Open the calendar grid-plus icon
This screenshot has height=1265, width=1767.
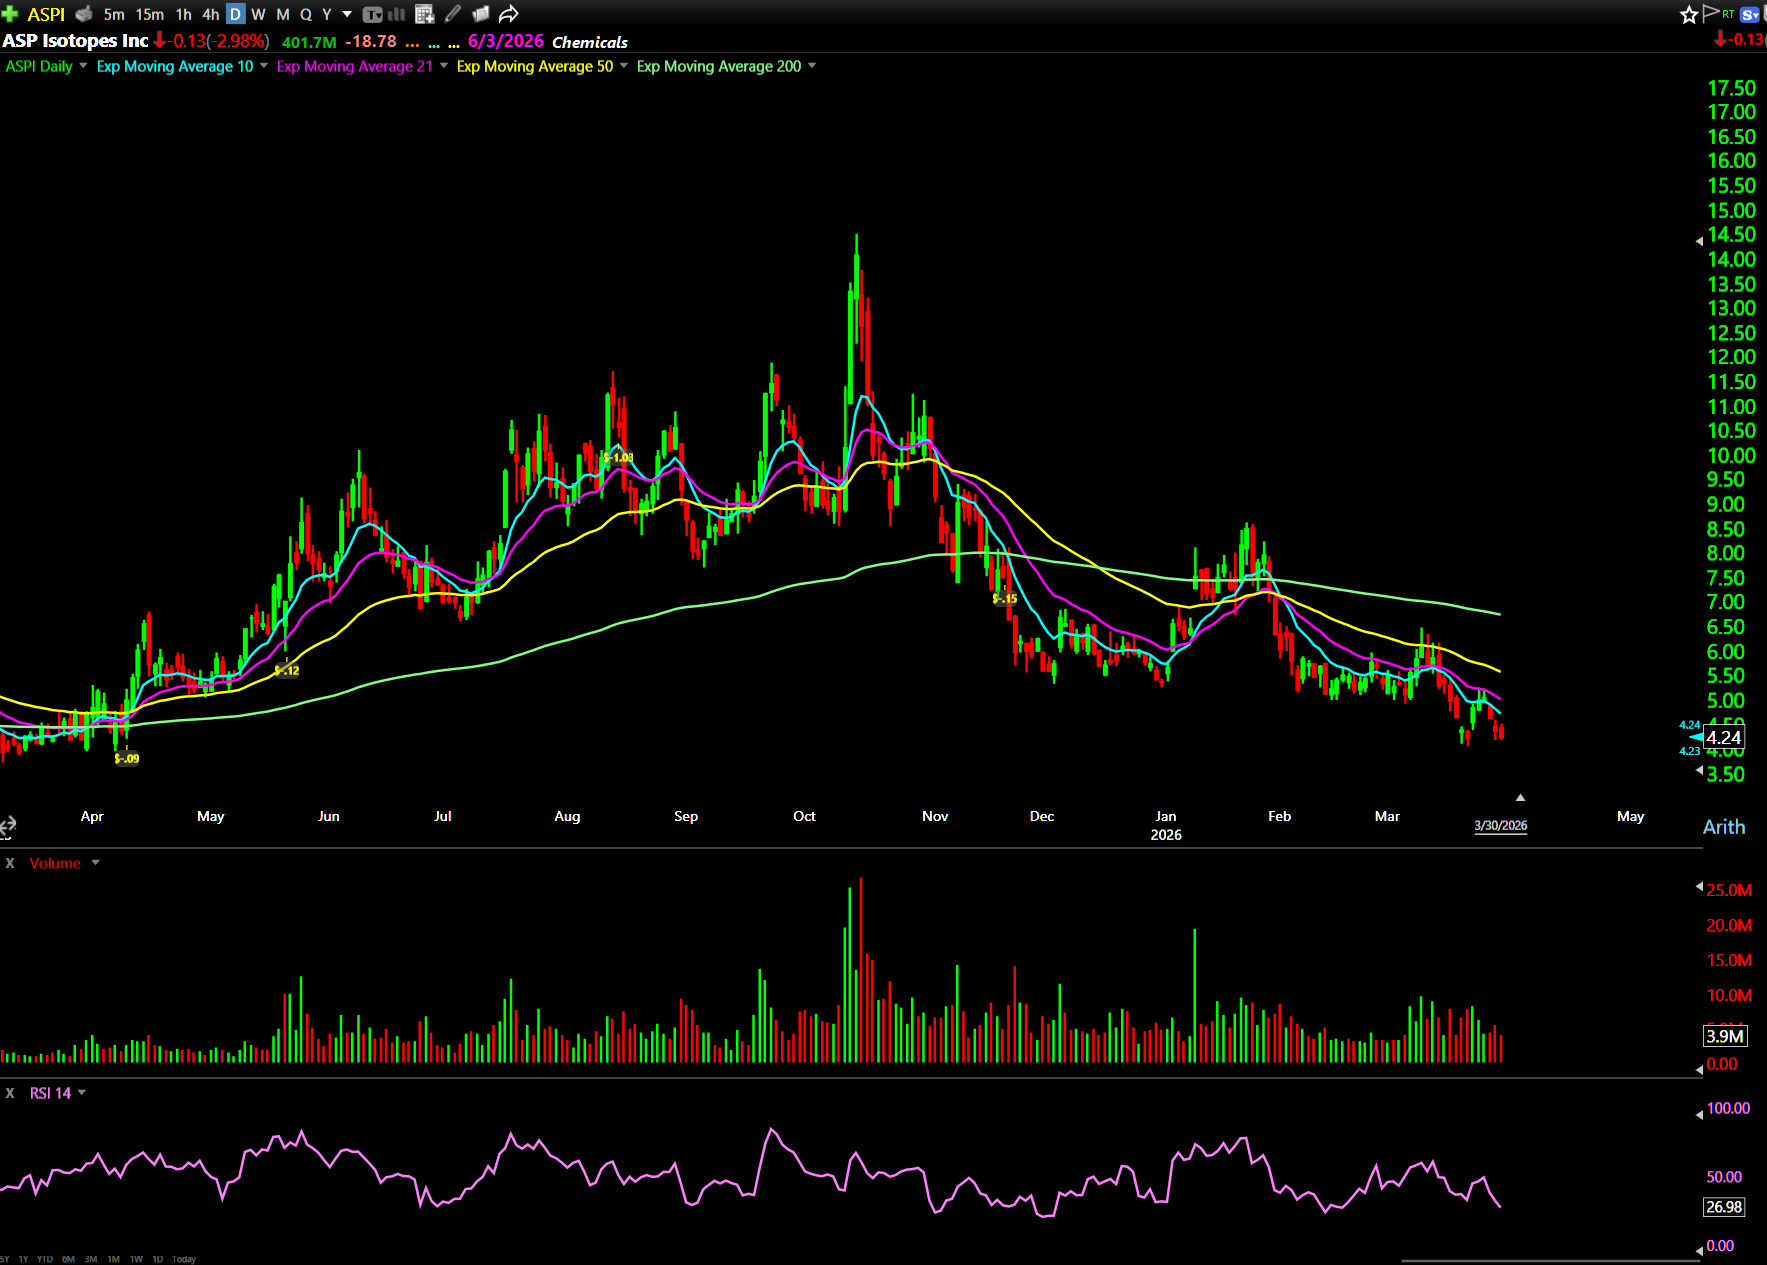click(424, 14)
